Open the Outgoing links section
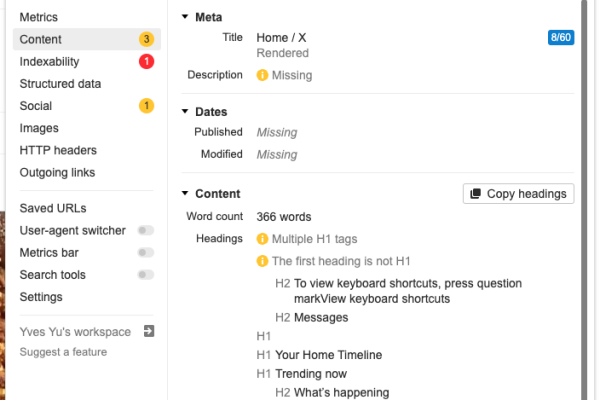Viewport: 600px width, 400px height. 57,172
